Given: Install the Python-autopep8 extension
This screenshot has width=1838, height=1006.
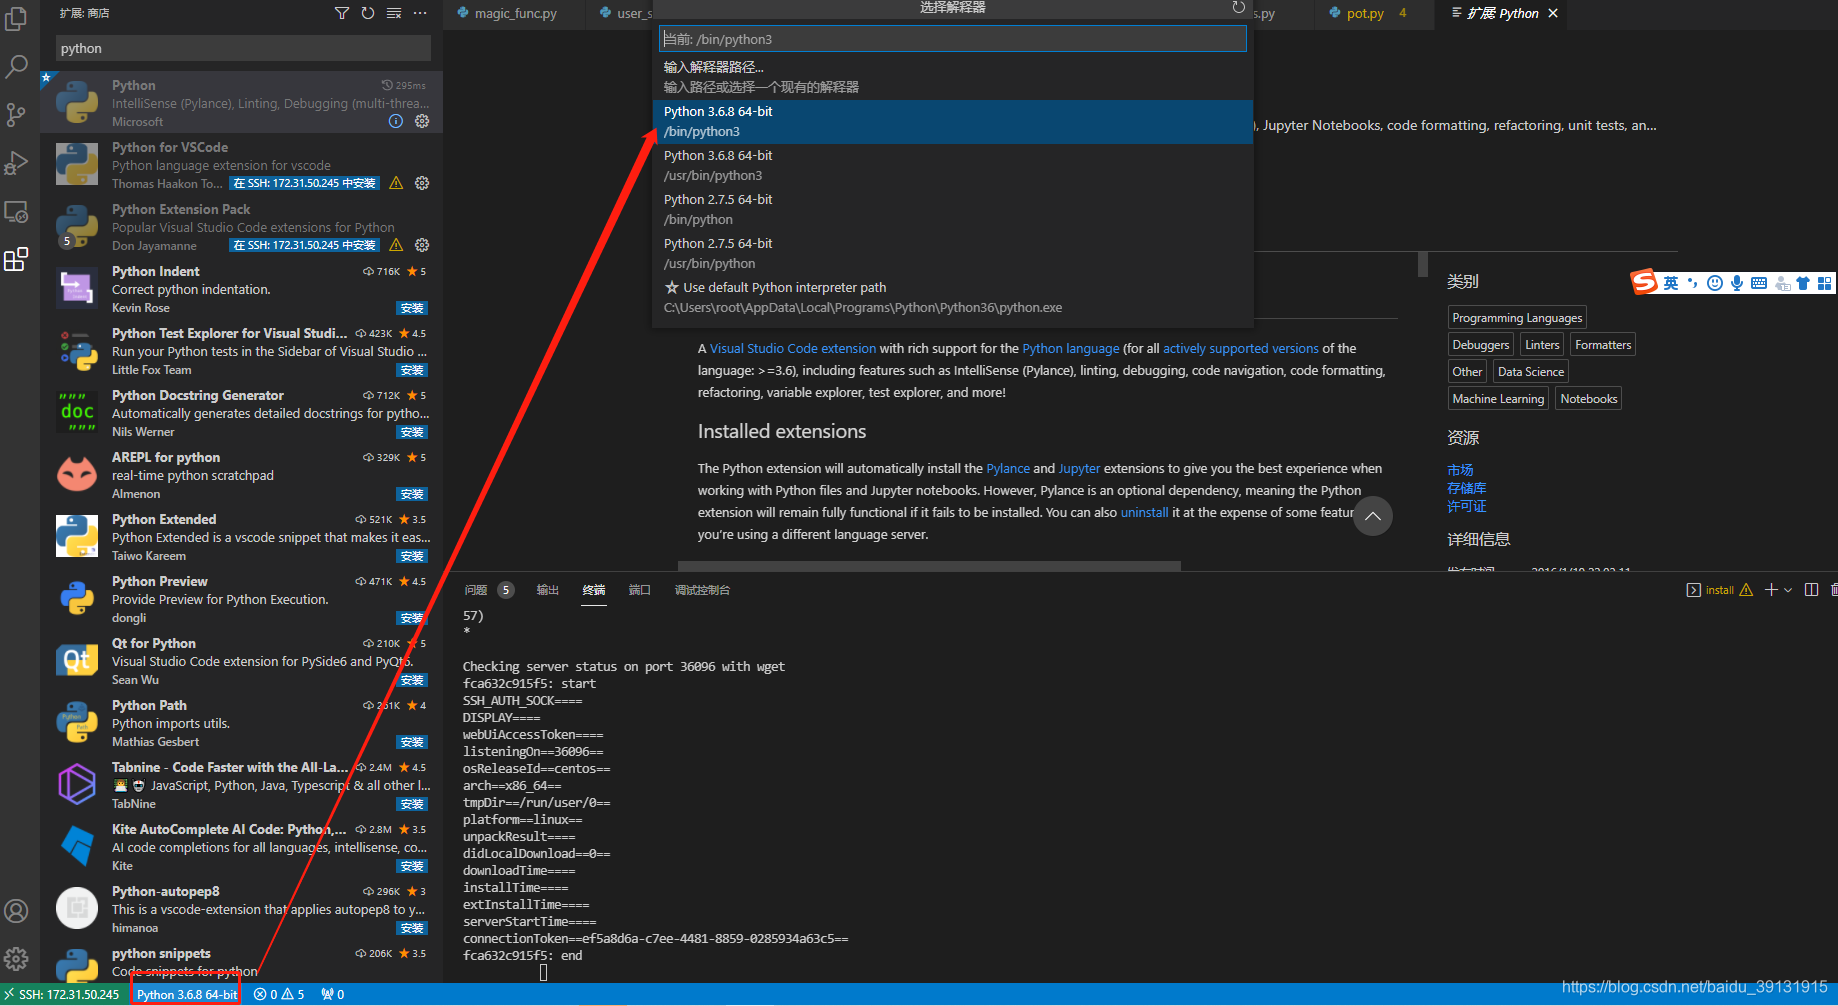Looking at the screenshot, I should pos(412,928).
